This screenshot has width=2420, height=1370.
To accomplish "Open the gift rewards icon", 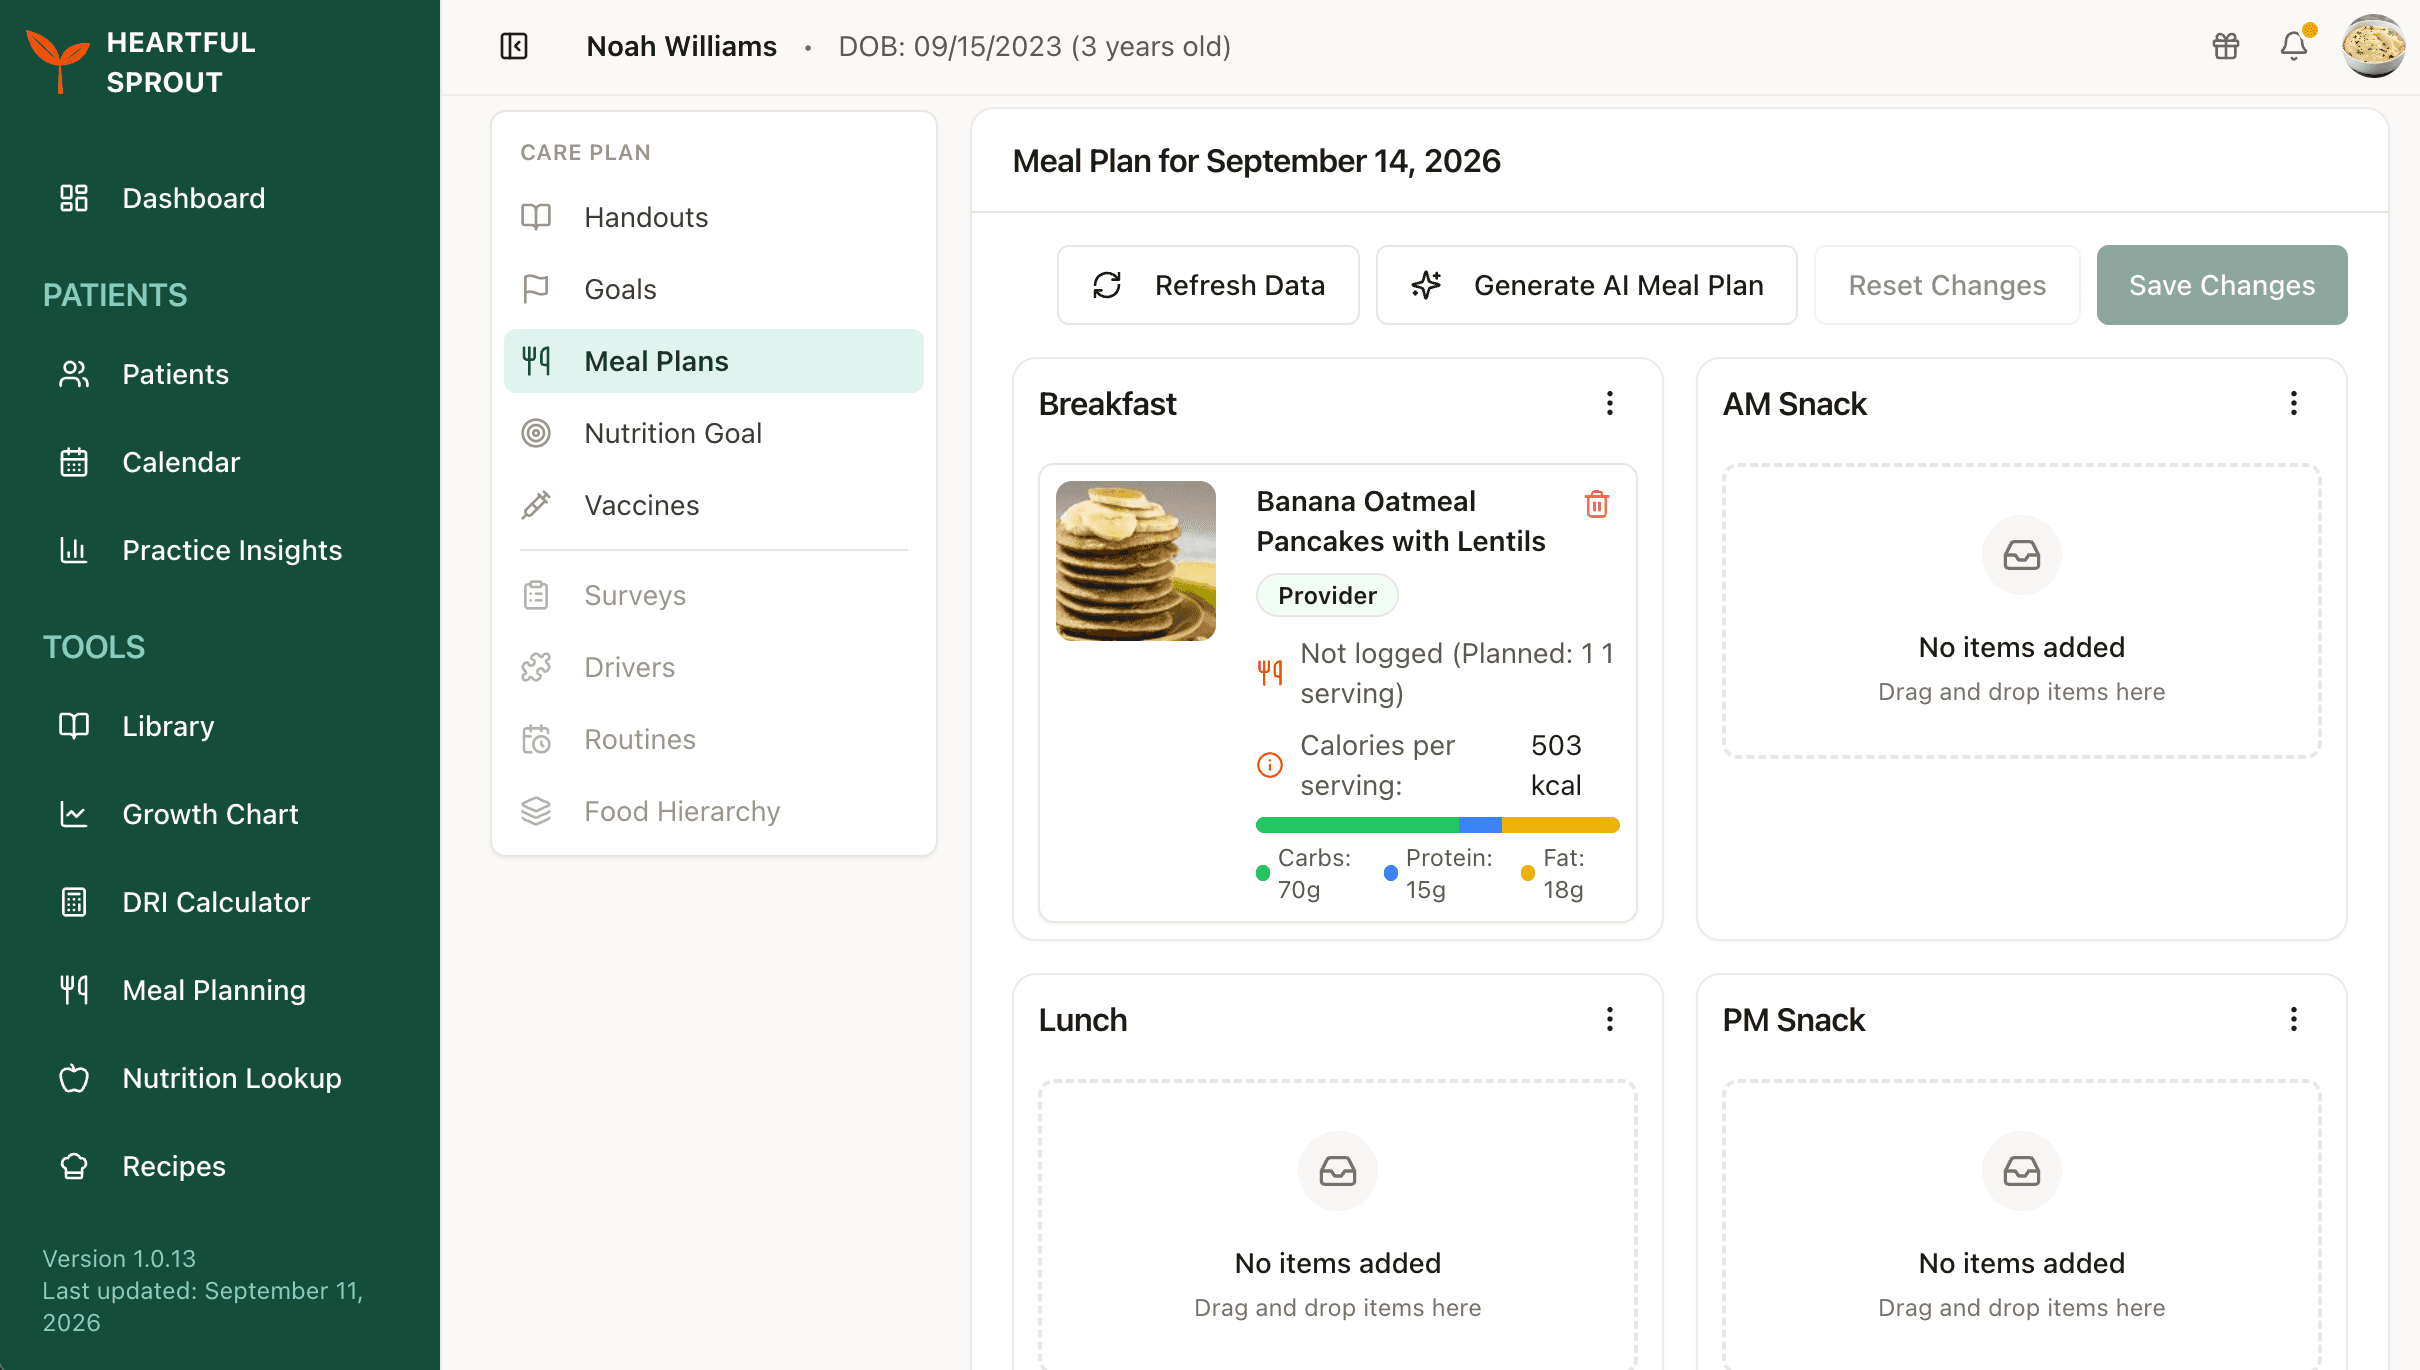I will (2226, 46).
